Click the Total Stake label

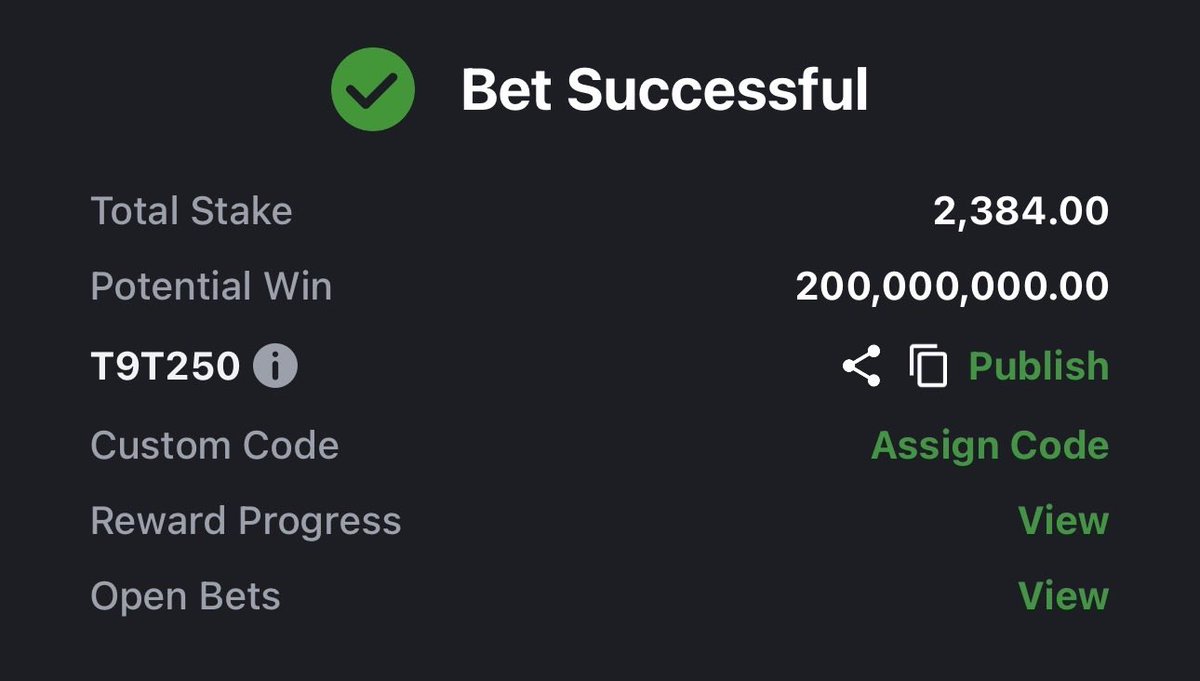pyautogui.click(x=191, y=212)
